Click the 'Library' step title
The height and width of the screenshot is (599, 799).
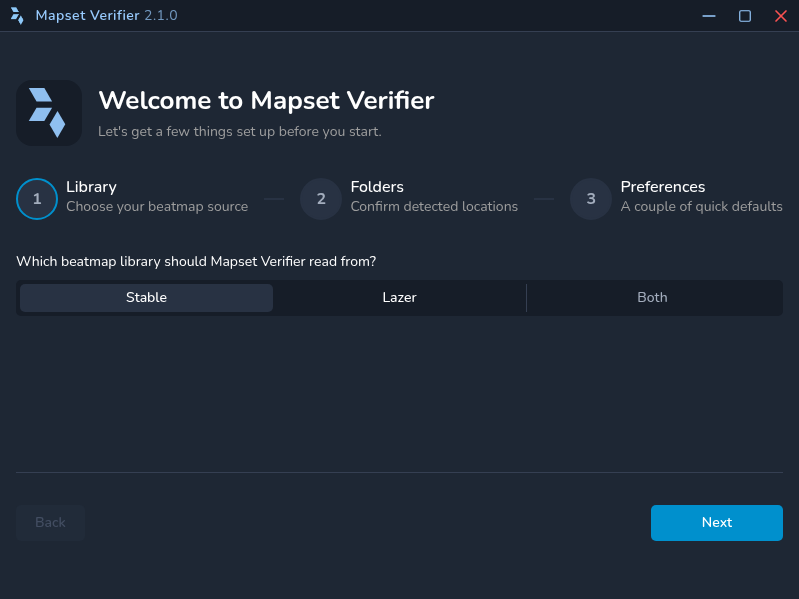click(x=91, y=187)
